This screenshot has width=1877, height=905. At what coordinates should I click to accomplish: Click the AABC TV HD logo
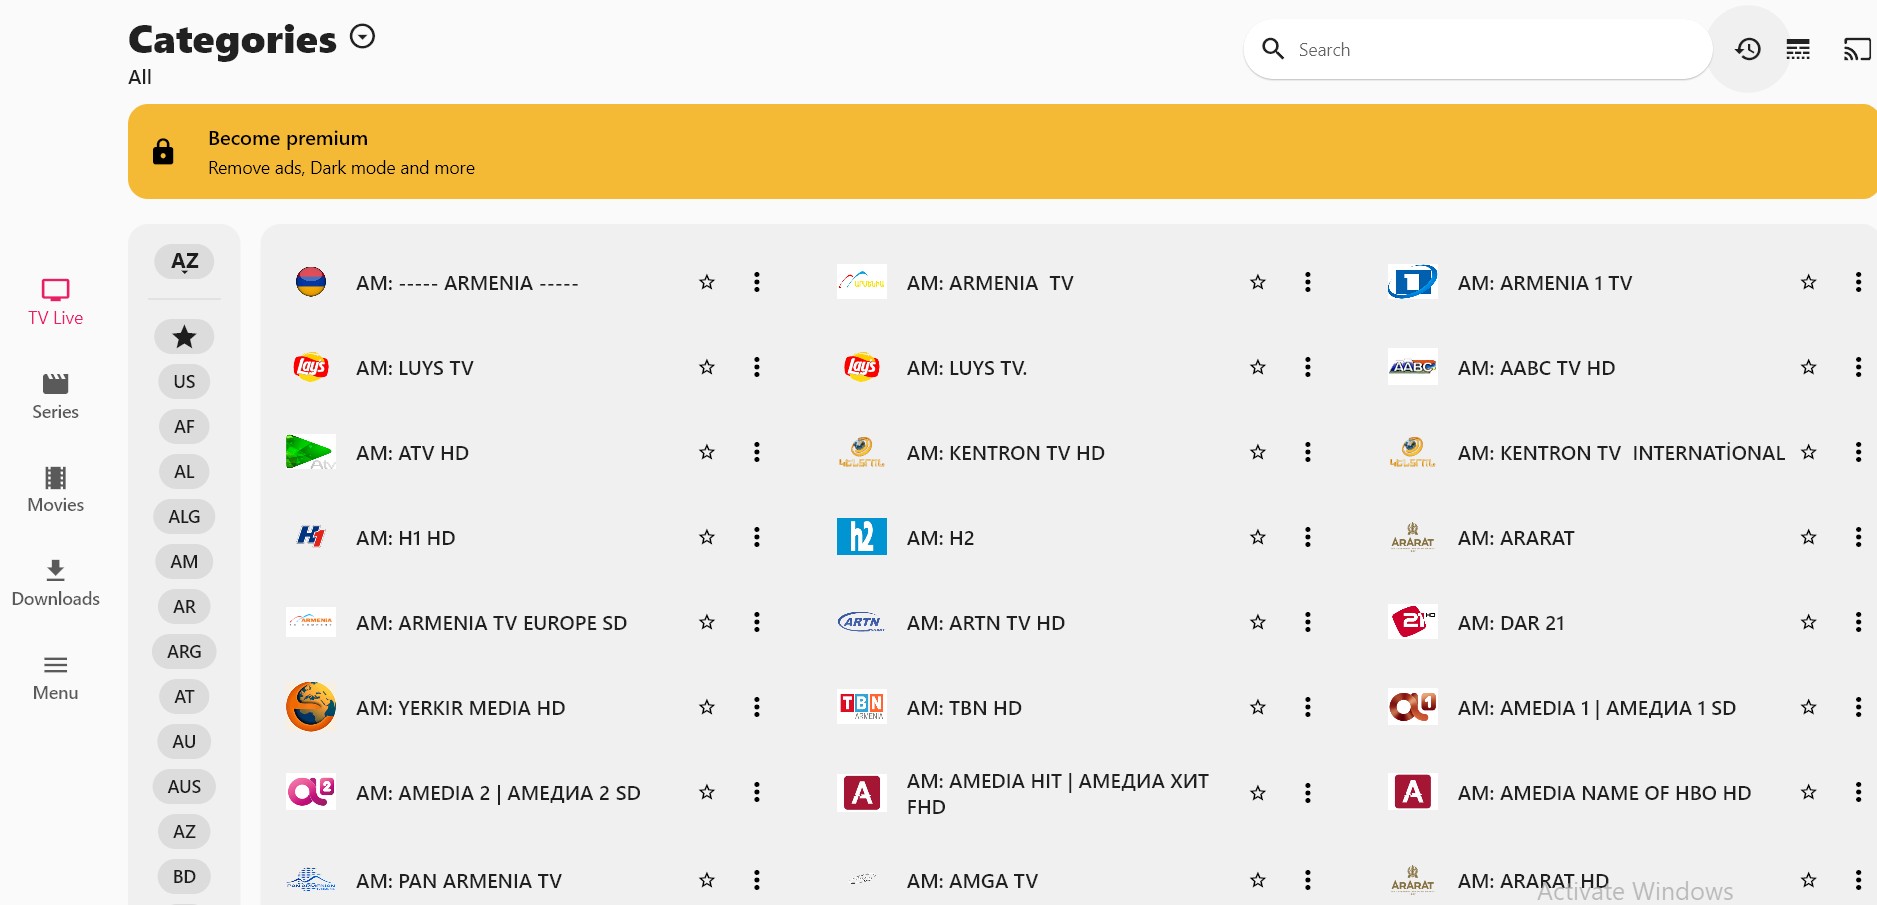tap(1413, 367)
